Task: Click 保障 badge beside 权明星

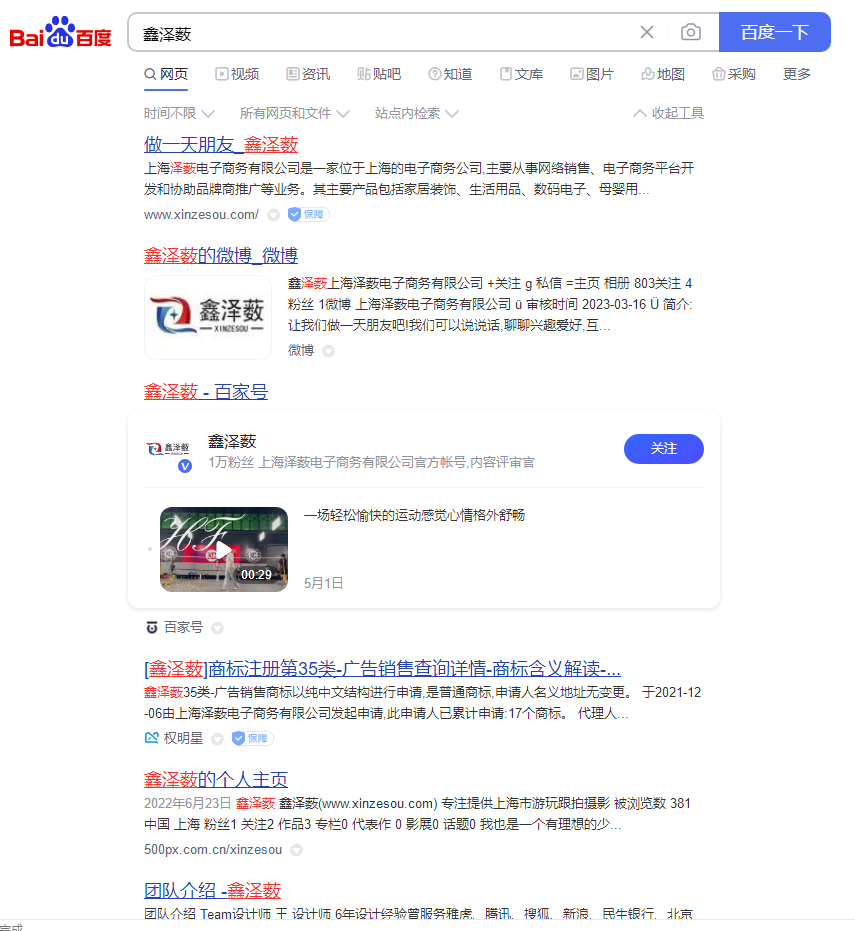Action: 252,738
